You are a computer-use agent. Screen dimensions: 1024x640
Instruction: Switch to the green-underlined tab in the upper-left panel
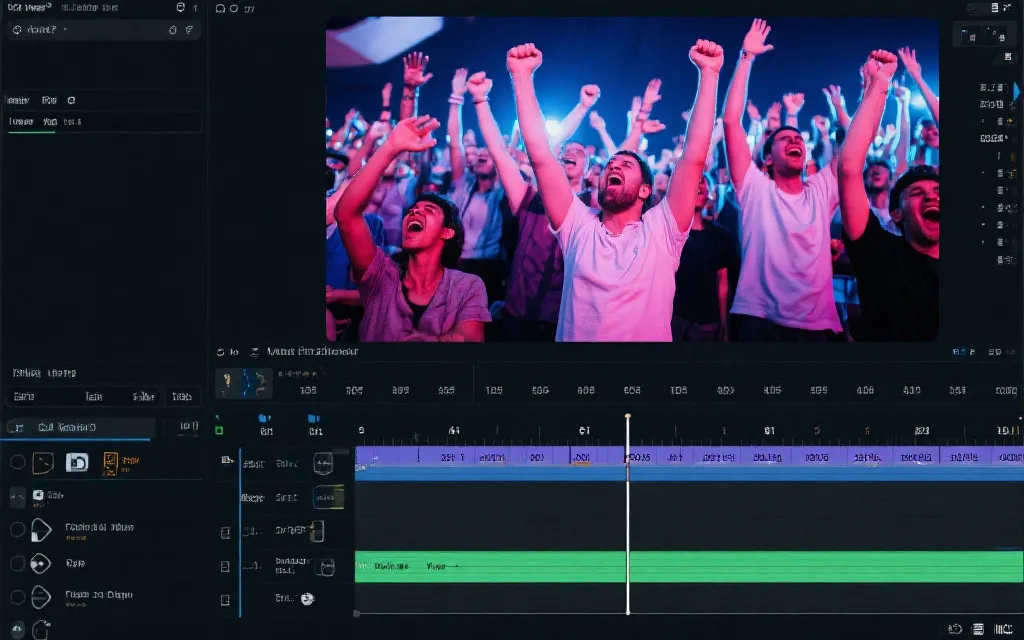point(20,122)
